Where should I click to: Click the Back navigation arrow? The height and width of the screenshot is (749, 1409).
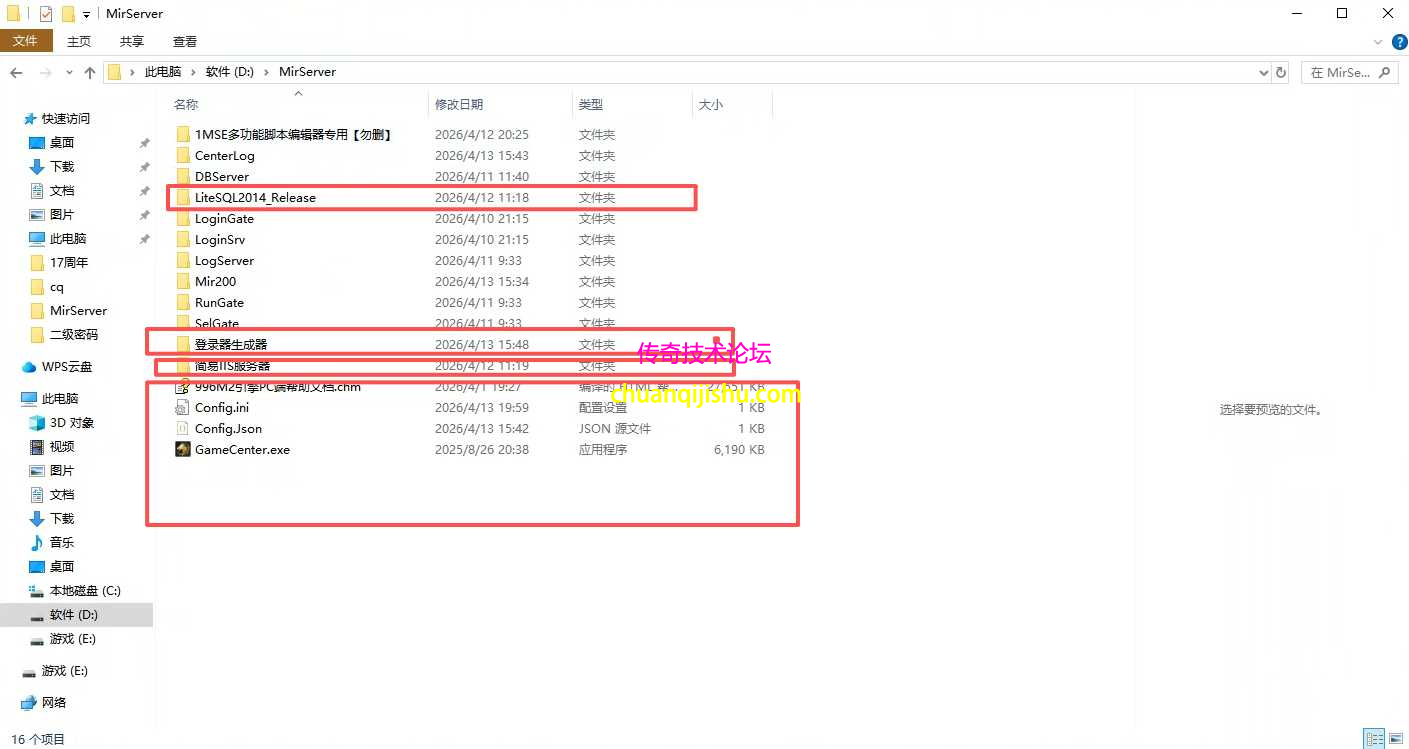click(16, 72)
